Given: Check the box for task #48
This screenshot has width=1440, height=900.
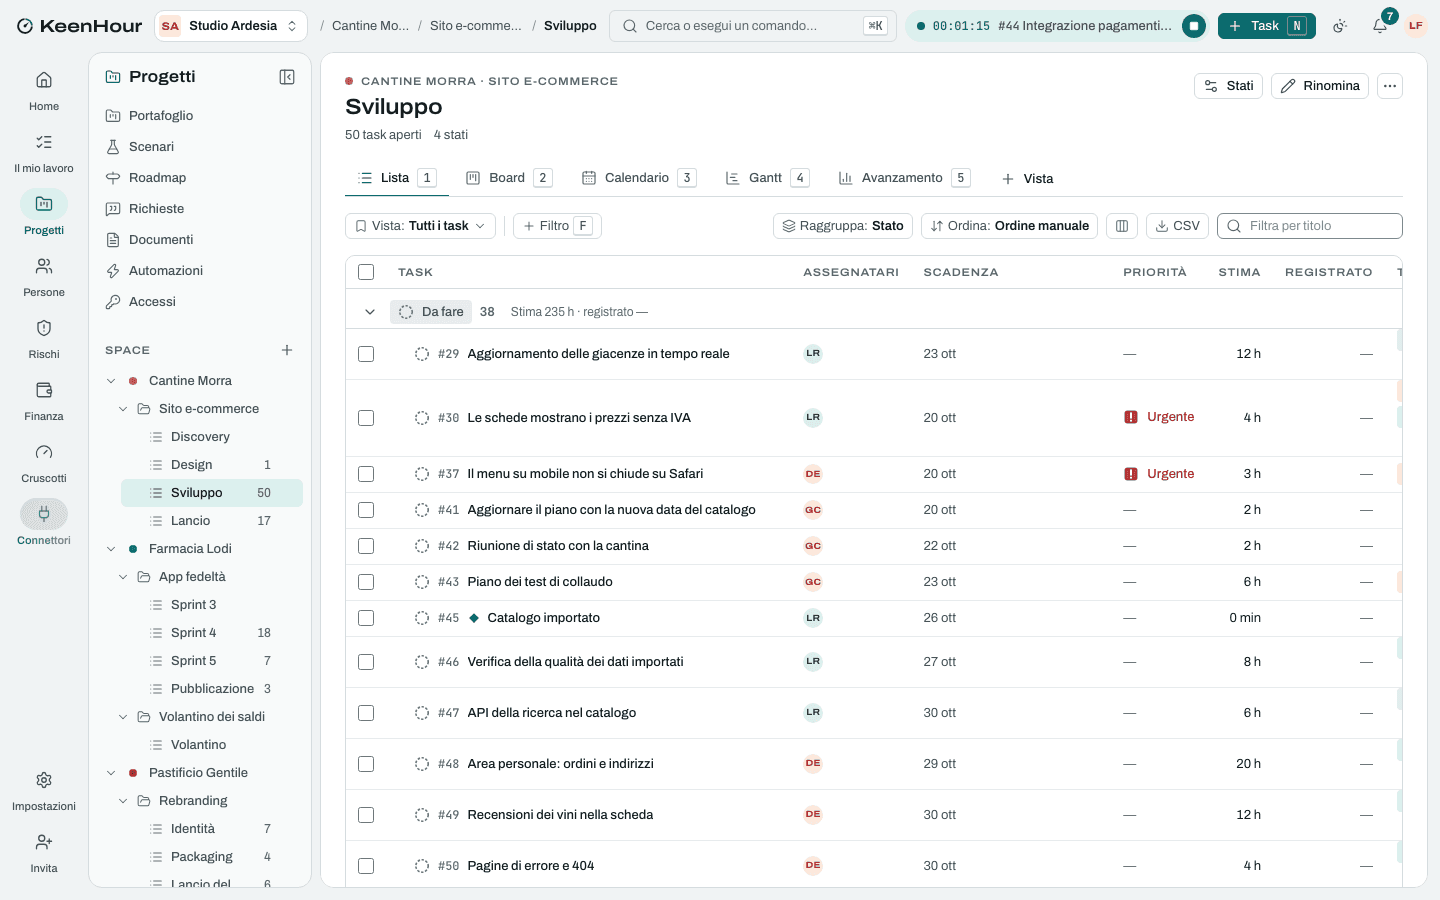Looking at the screenshot, I should (366, 764).
